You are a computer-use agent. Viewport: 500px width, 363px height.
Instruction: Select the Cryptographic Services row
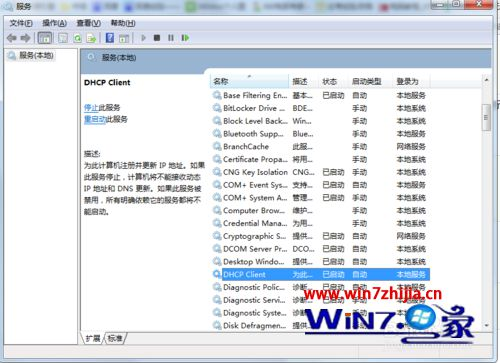321,236
